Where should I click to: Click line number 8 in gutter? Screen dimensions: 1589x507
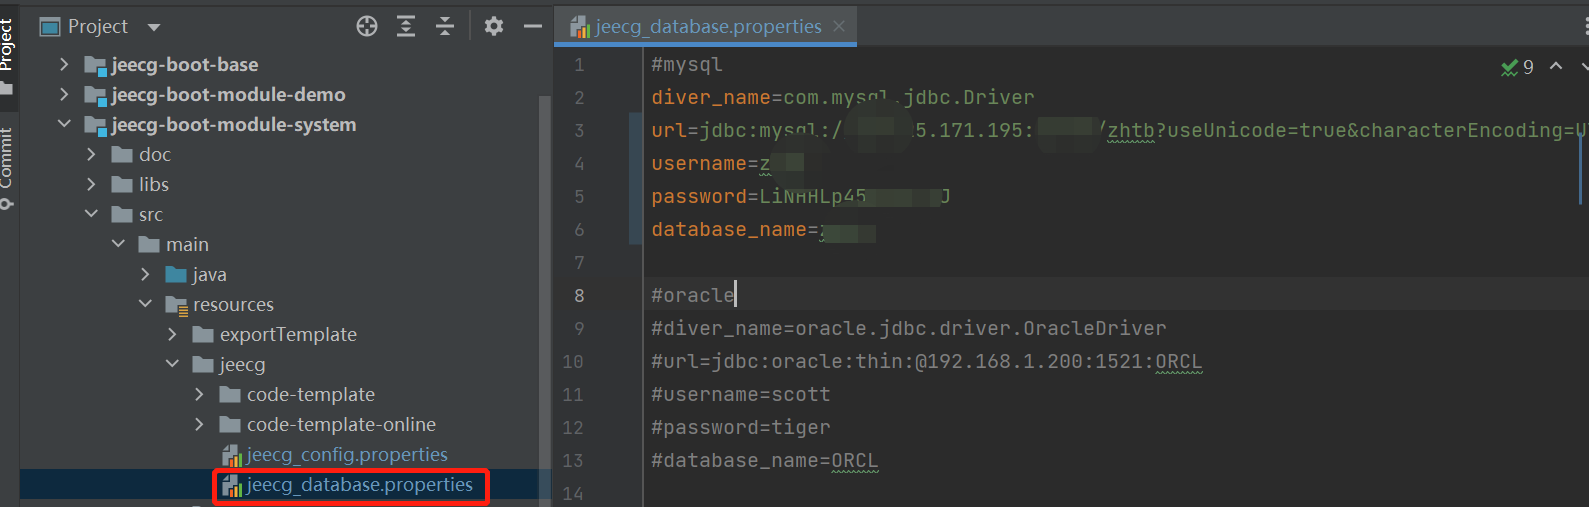tap(579, 296)
